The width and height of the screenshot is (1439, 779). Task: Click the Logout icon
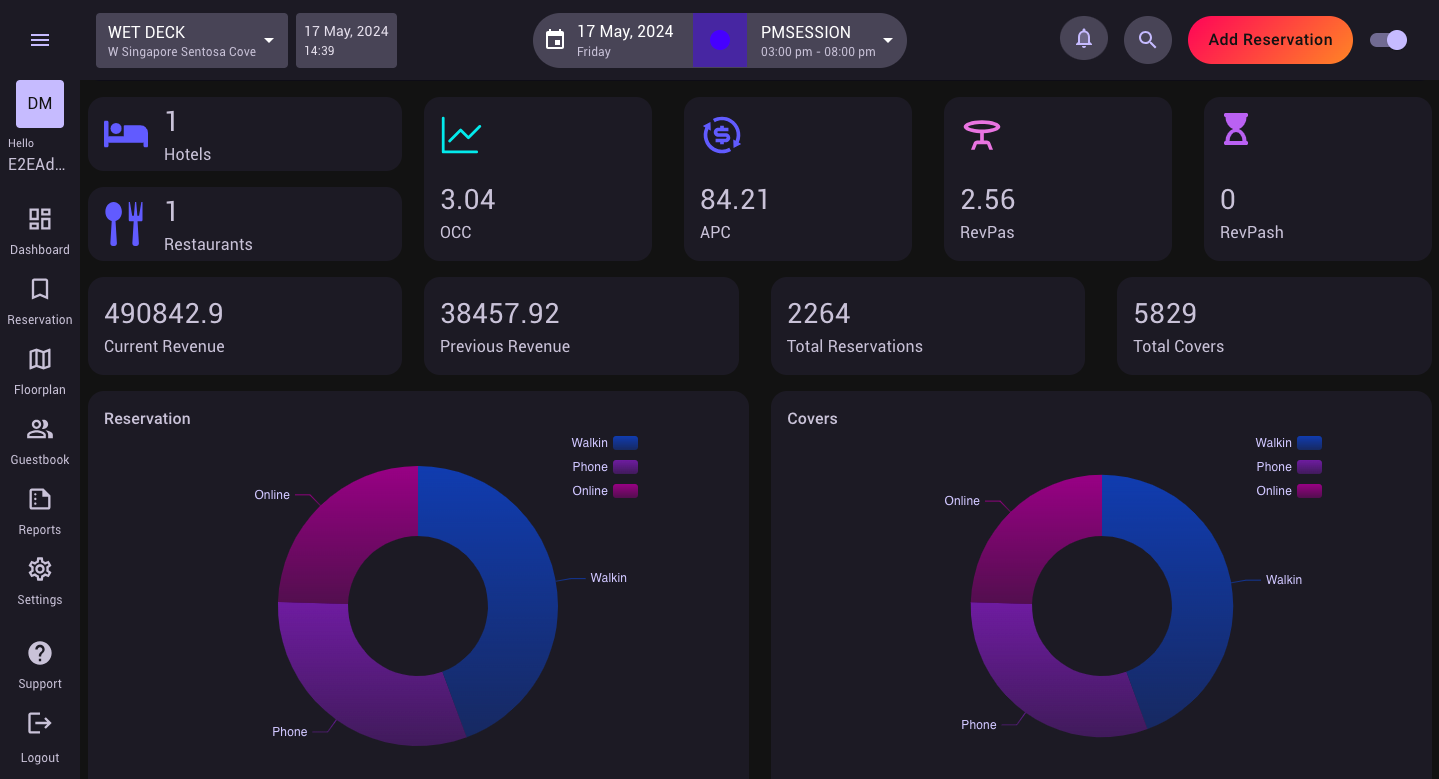pos(40,723)
